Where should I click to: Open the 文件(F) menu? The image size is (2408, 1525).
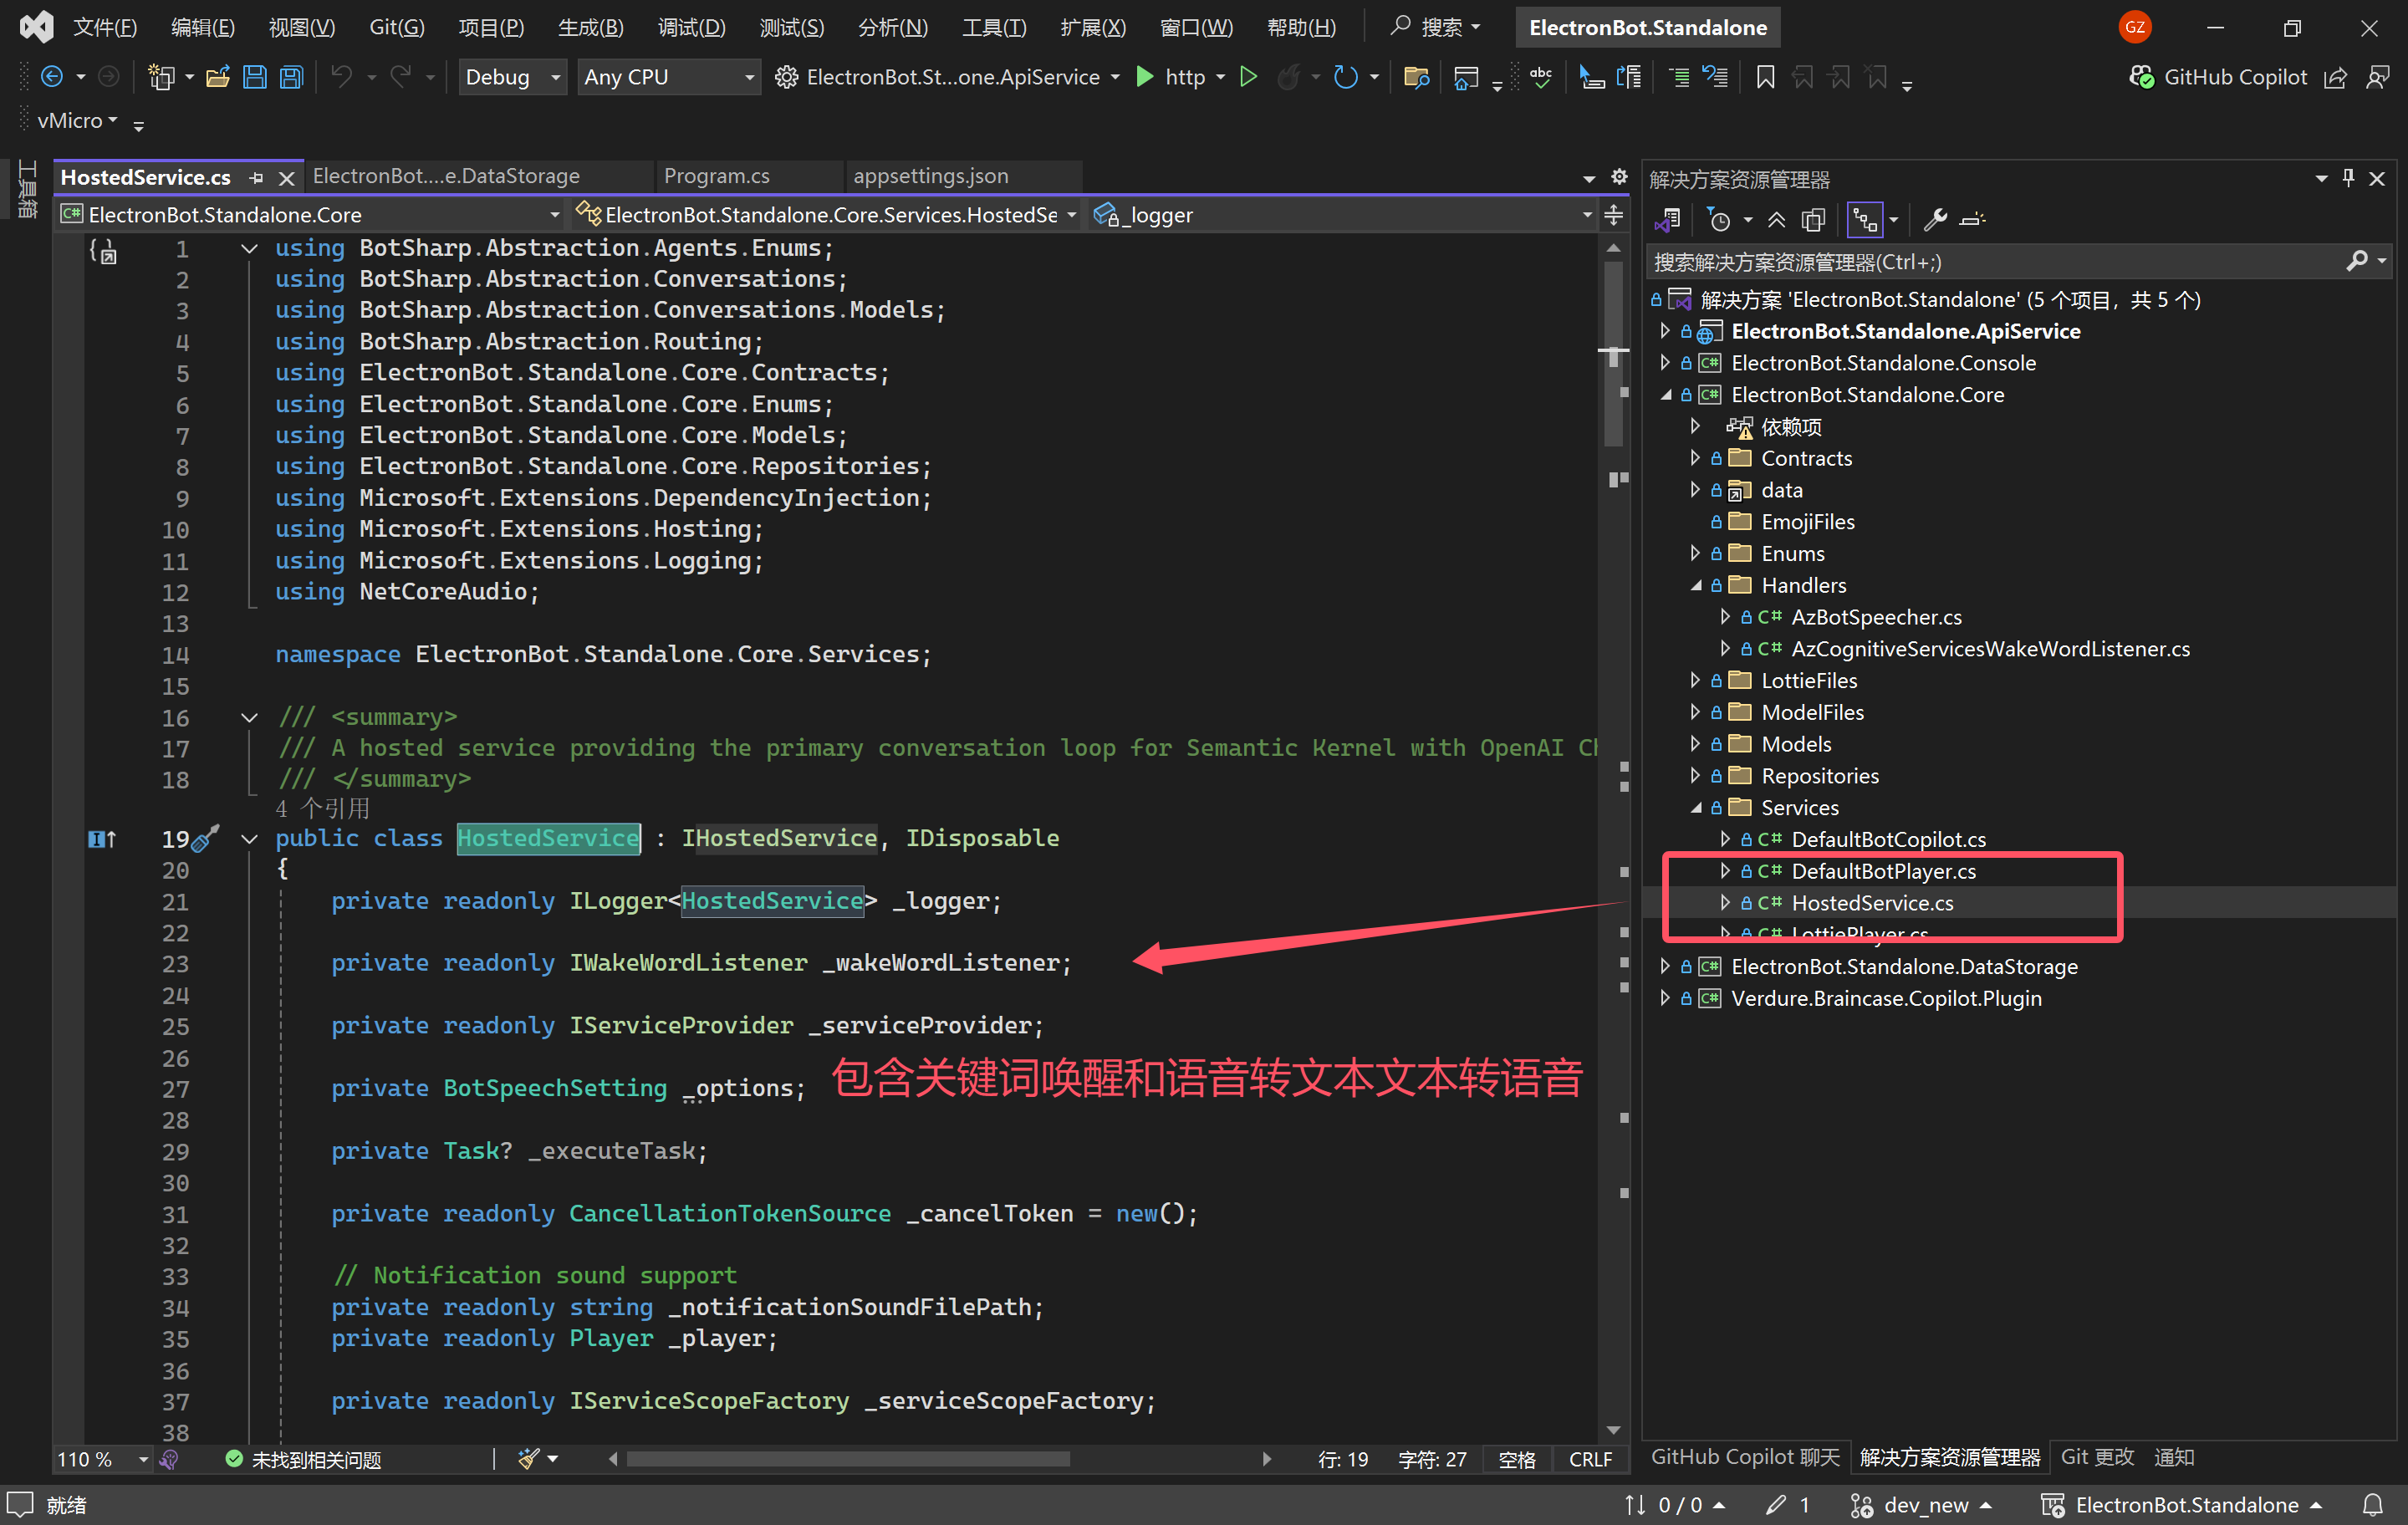click(x=105, y=27)
